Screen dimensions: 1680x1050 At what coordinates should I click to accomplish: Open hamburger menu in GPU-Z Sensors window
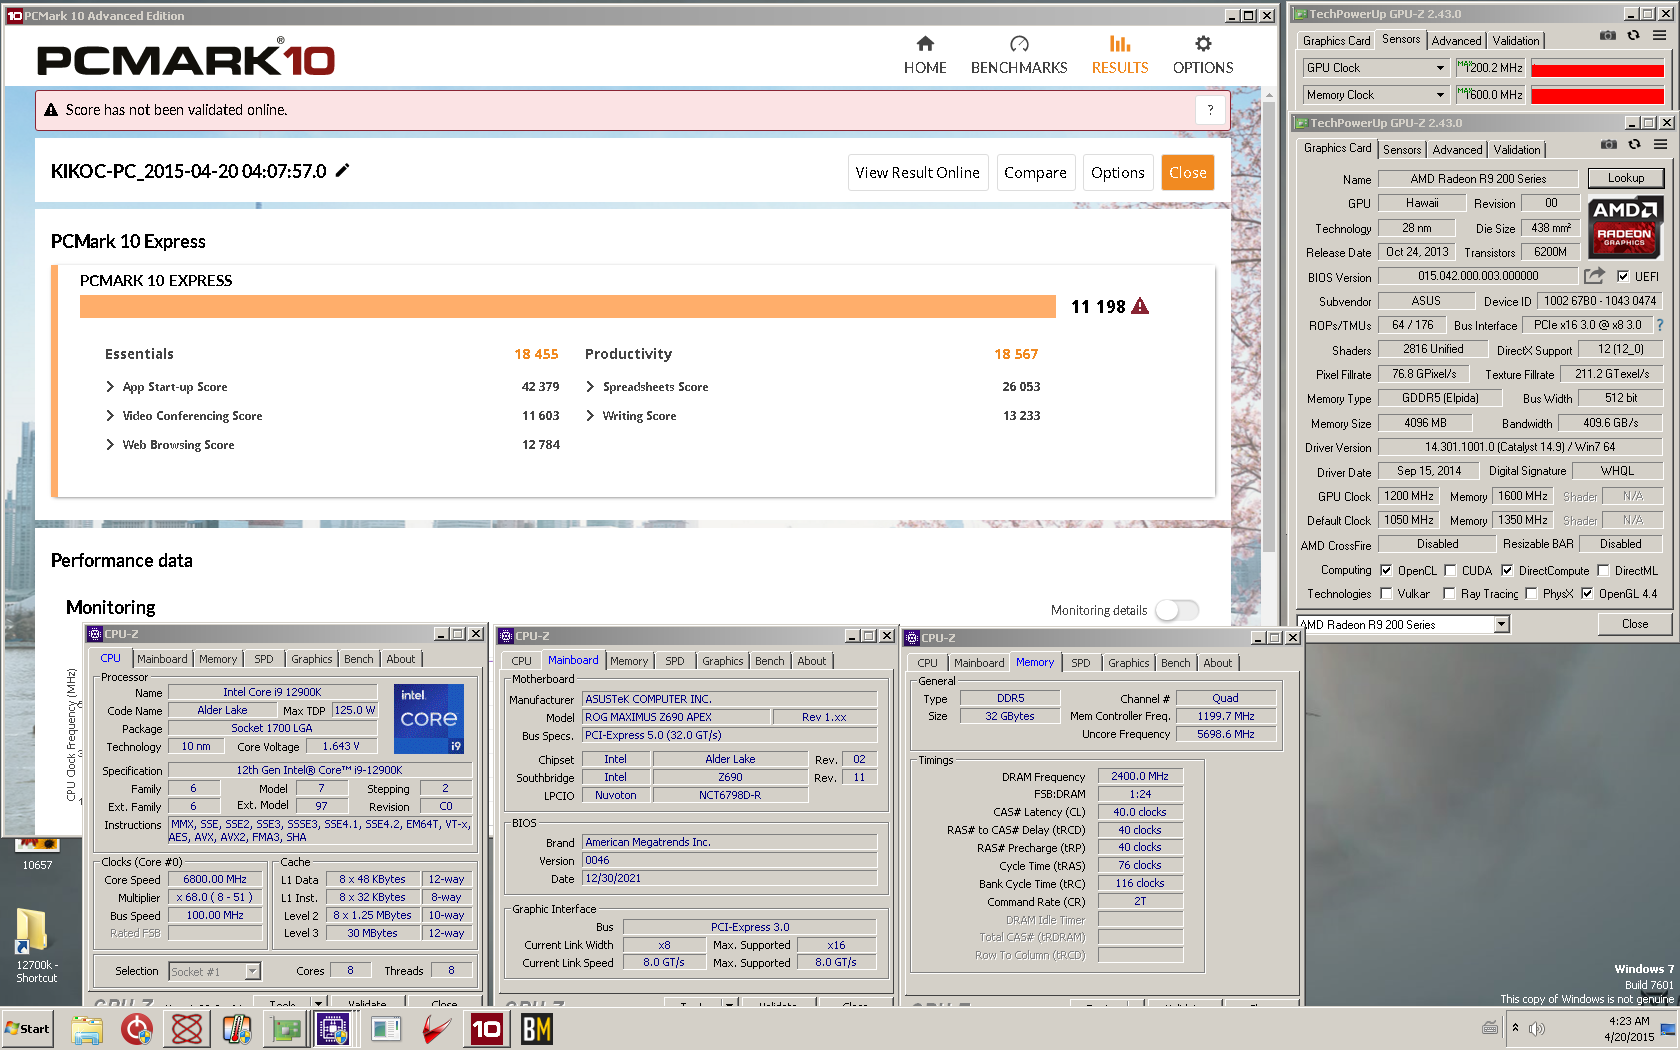coord(1659,35)
